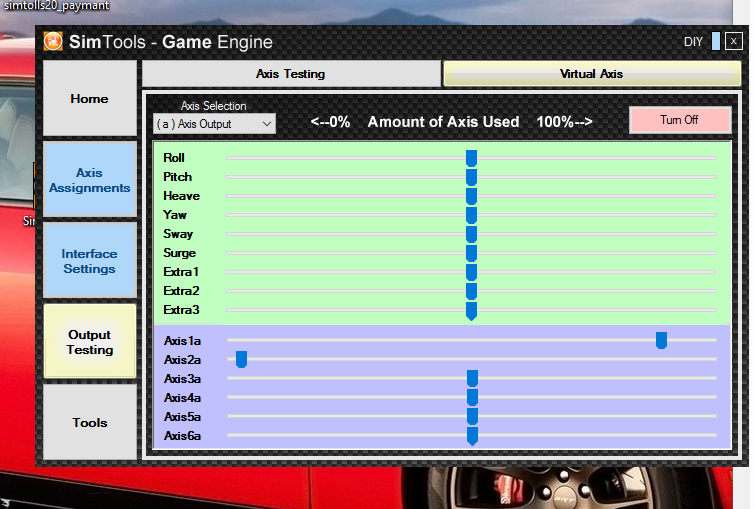
Task: Click the Axis5a output slider thumb
Action: tap(472, 417)
